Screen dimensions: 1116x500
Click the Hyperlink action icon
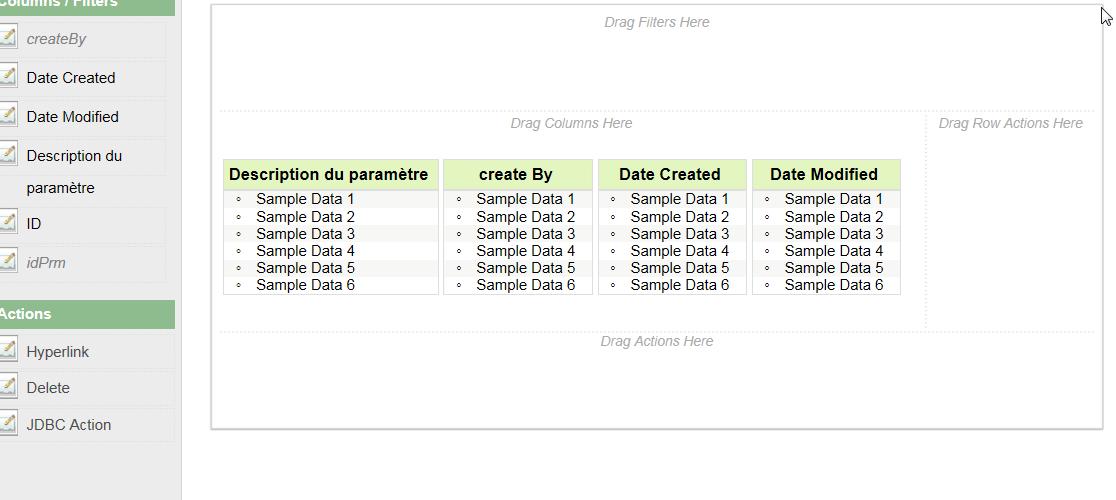(x=8, y=351)
